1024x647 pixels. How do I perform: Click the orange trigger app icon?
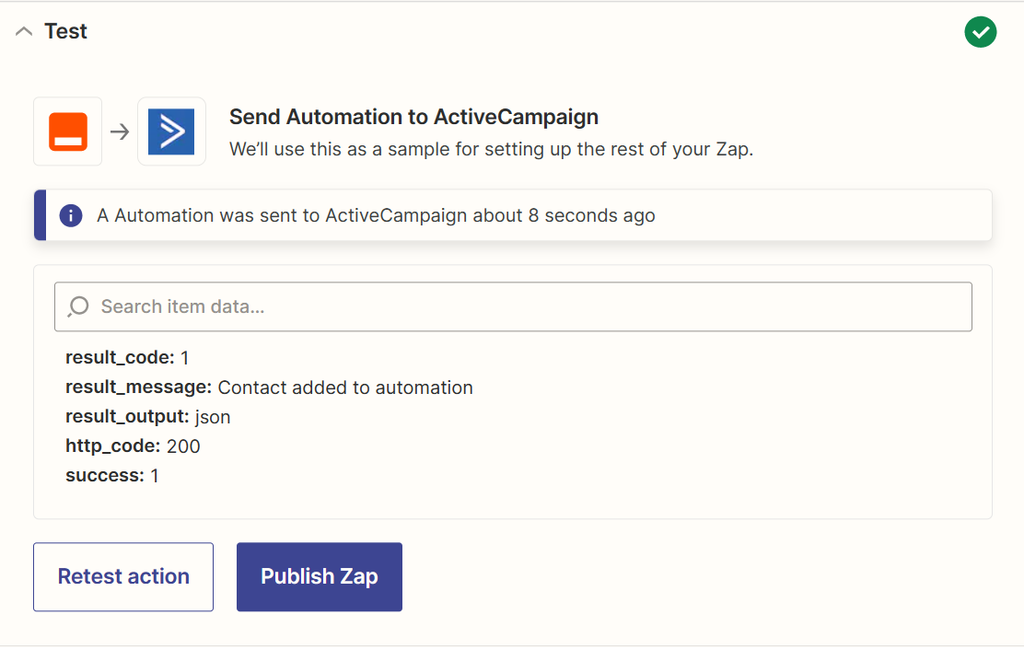[66, 131]
